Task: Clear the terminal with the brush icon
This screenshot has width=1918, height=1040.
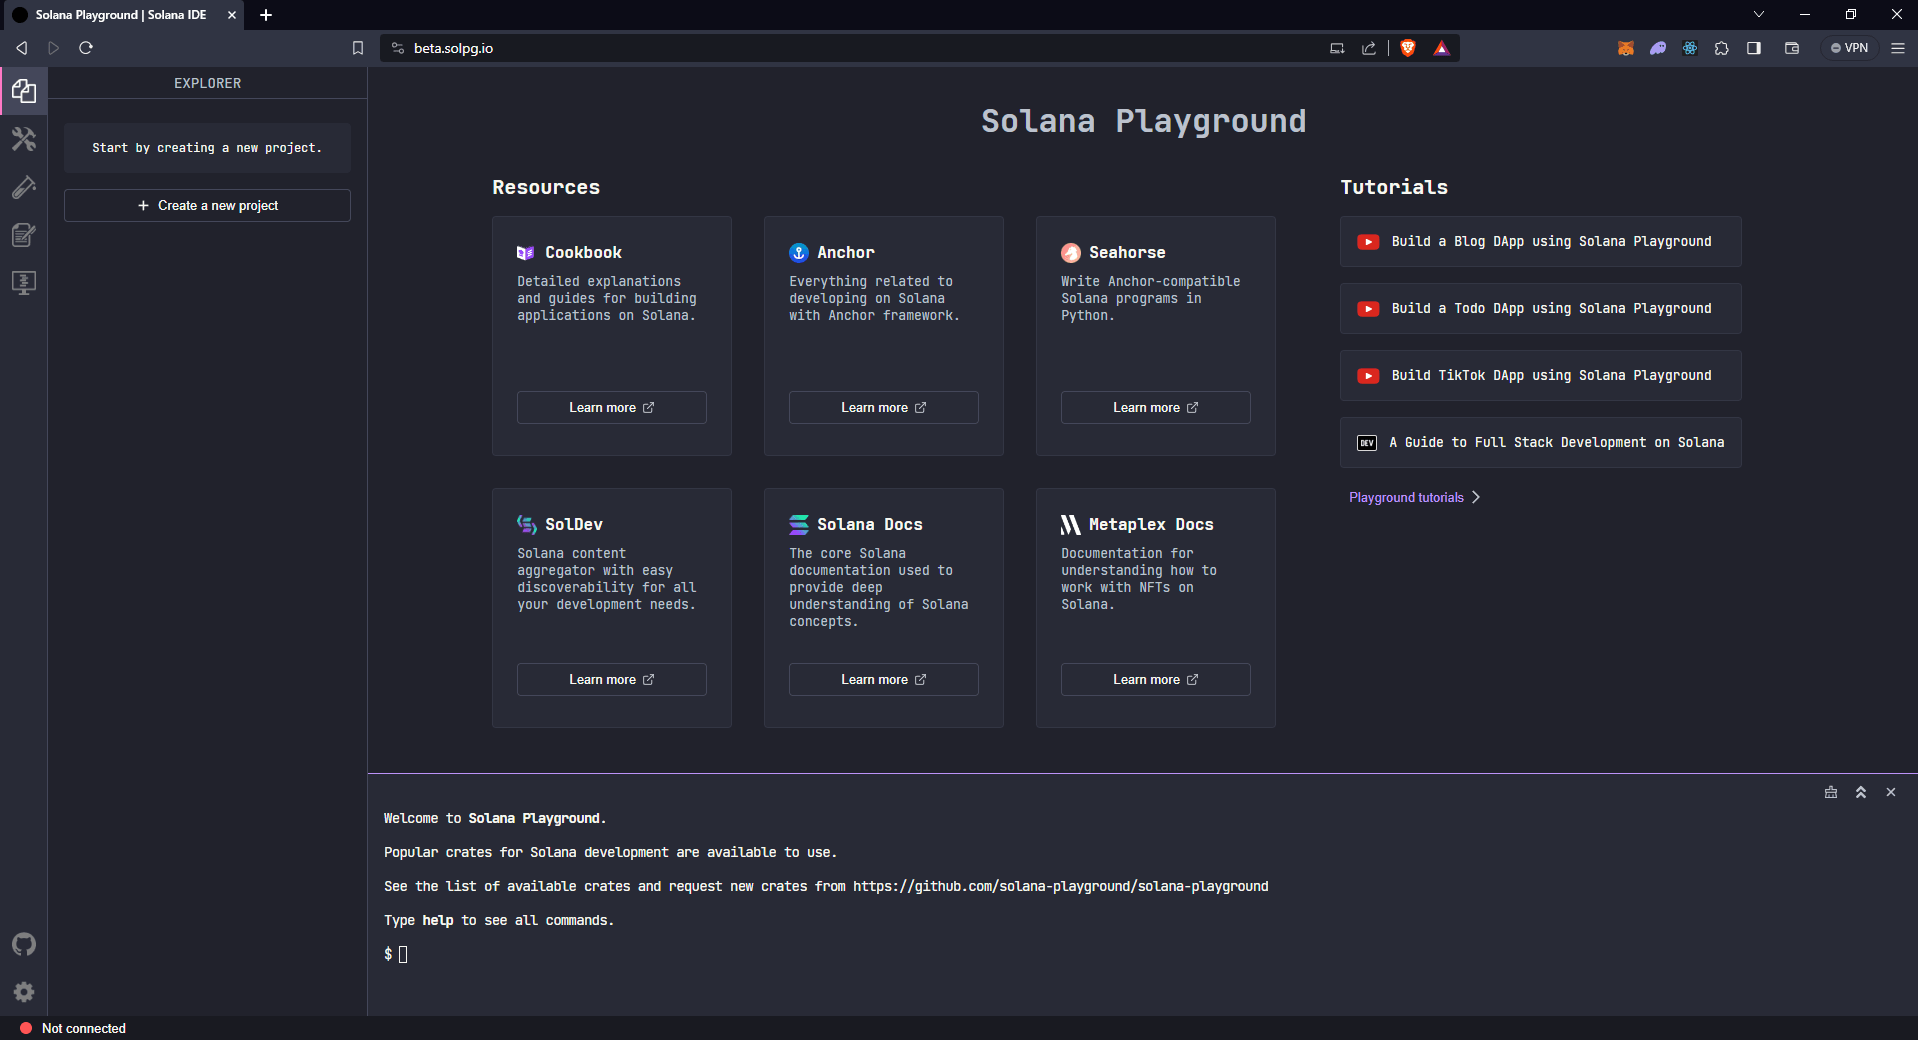Action: pos(1830,791)
